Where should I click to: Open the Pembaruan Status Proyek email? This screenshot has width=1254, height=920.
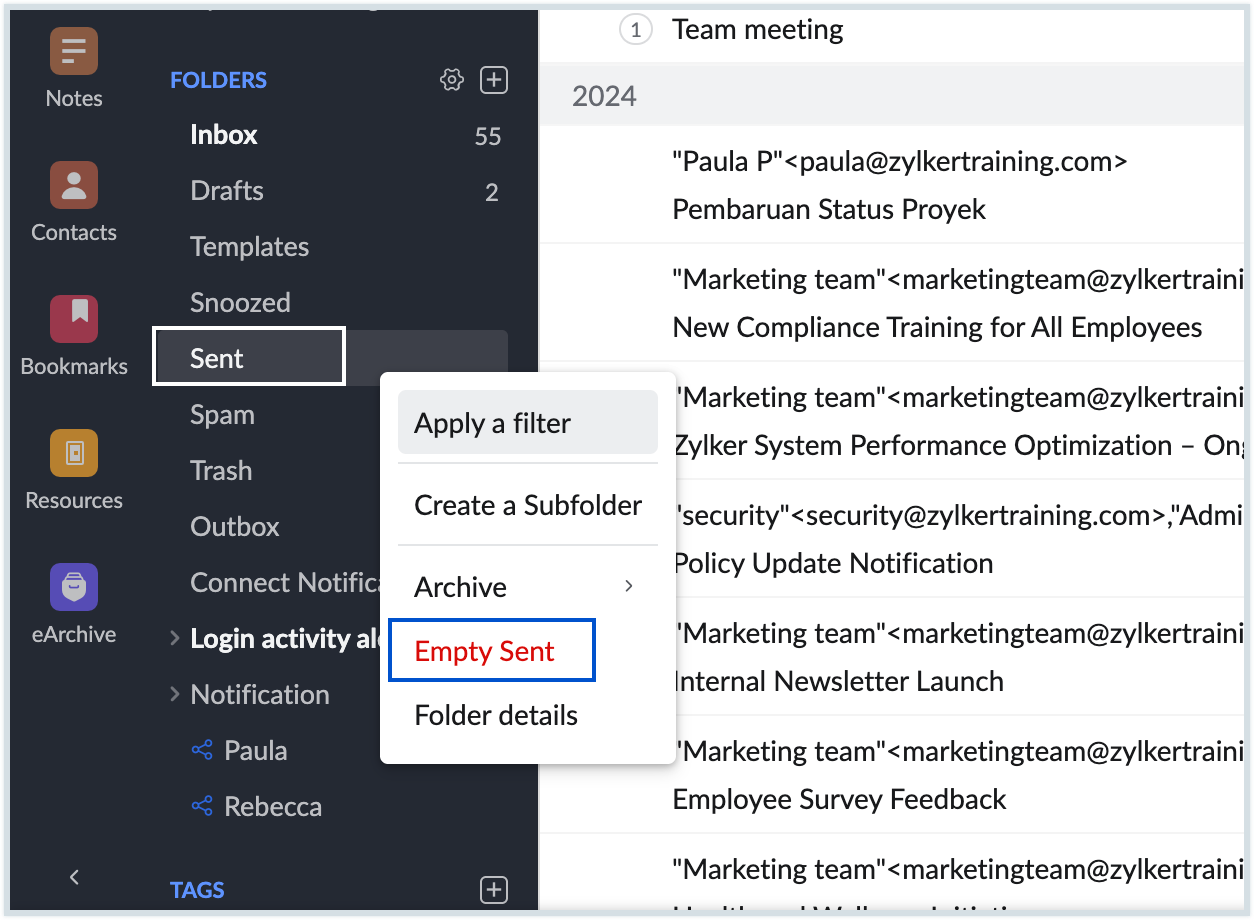click(828, 209)
